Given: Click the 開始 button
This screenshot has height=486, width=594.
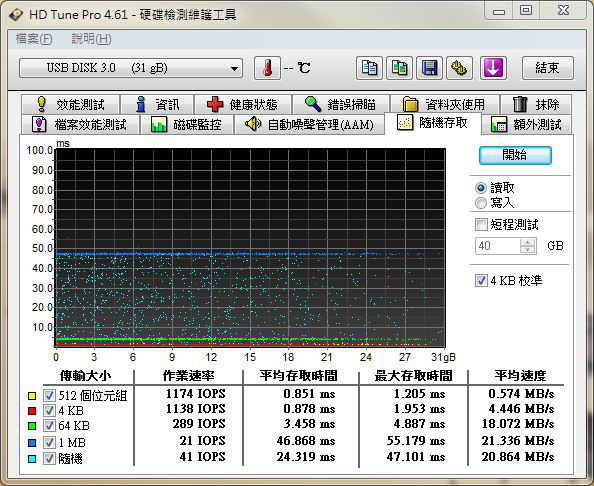Looking at the screenshot, I should (x=515, y=155).
